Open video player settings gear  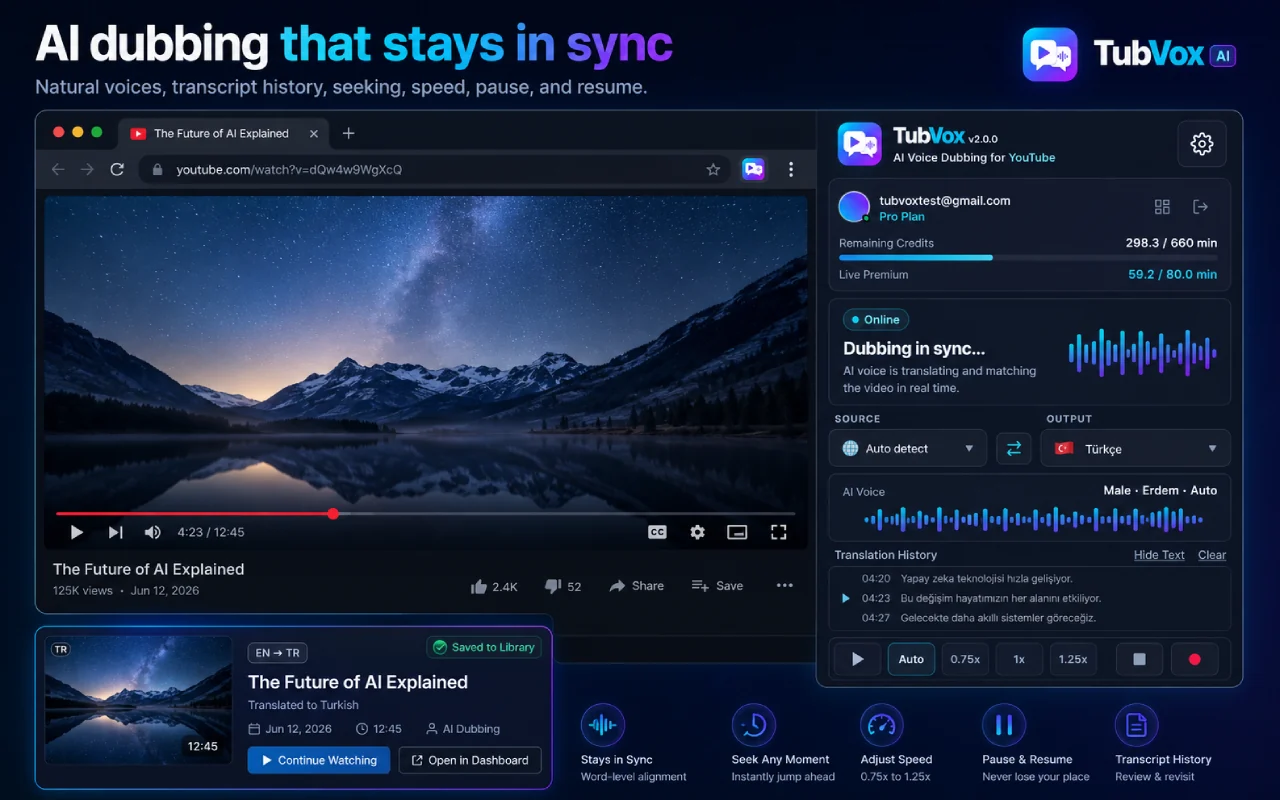click(698, 532)
